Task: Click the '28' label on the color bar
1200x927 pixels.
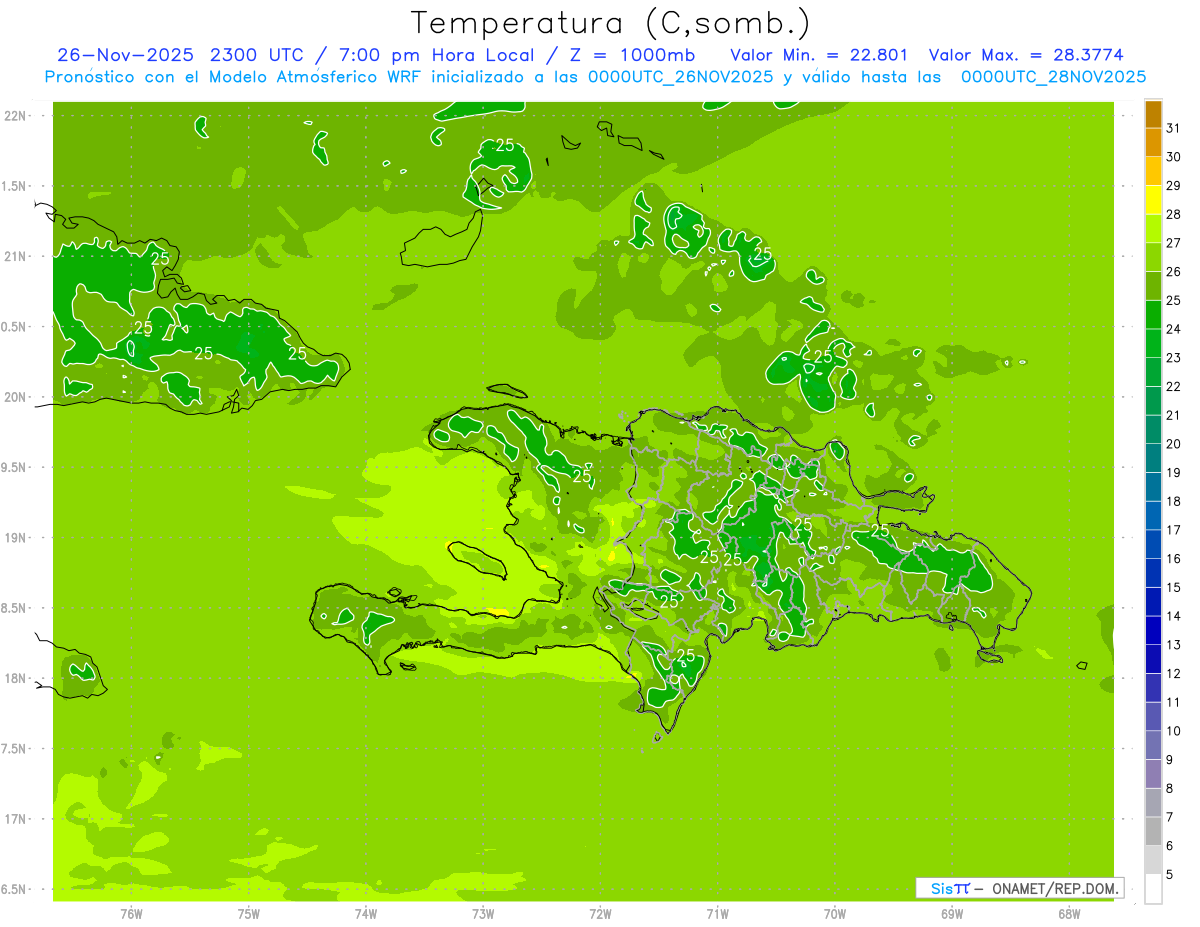Action: point(1174,214)
